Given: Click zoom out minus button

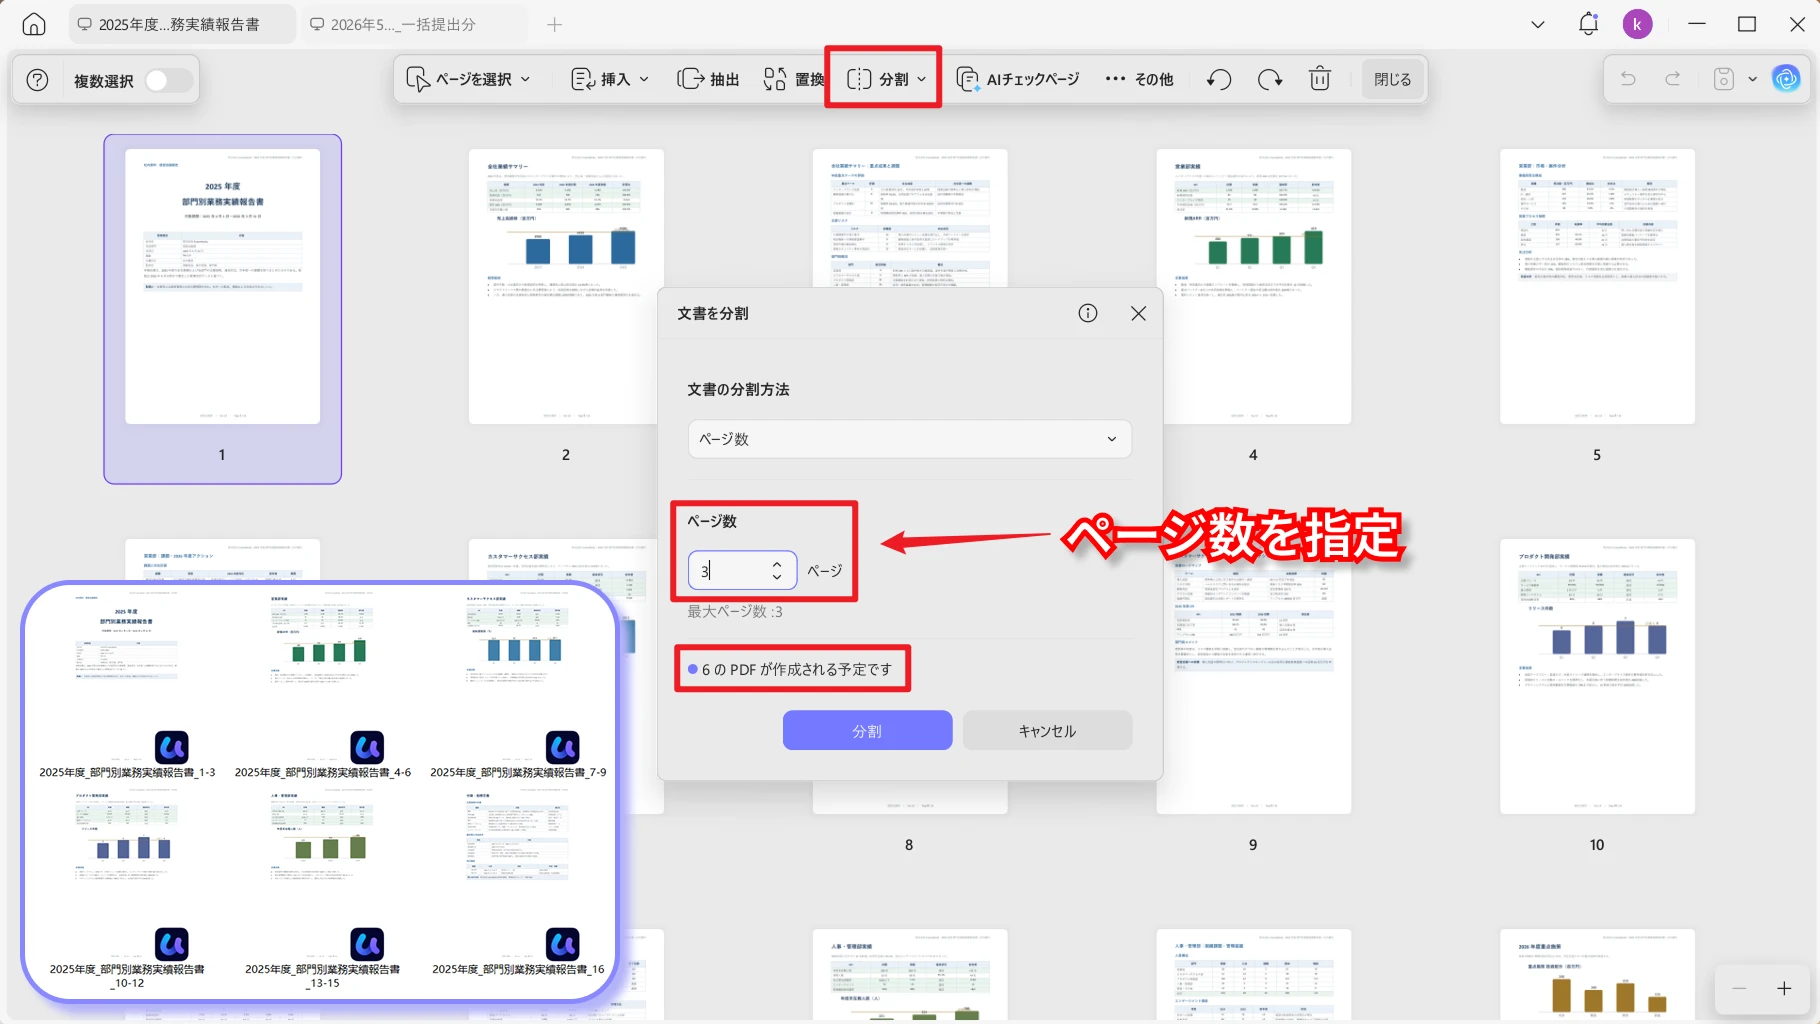Looking at the screenshot, I should [x=1739, y=988].
